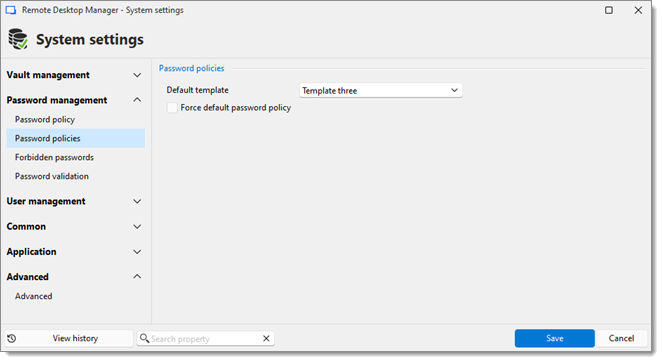Viewport: 662px width, 362px height.
Task: Expand the Common section
Action: coord(137,227)
